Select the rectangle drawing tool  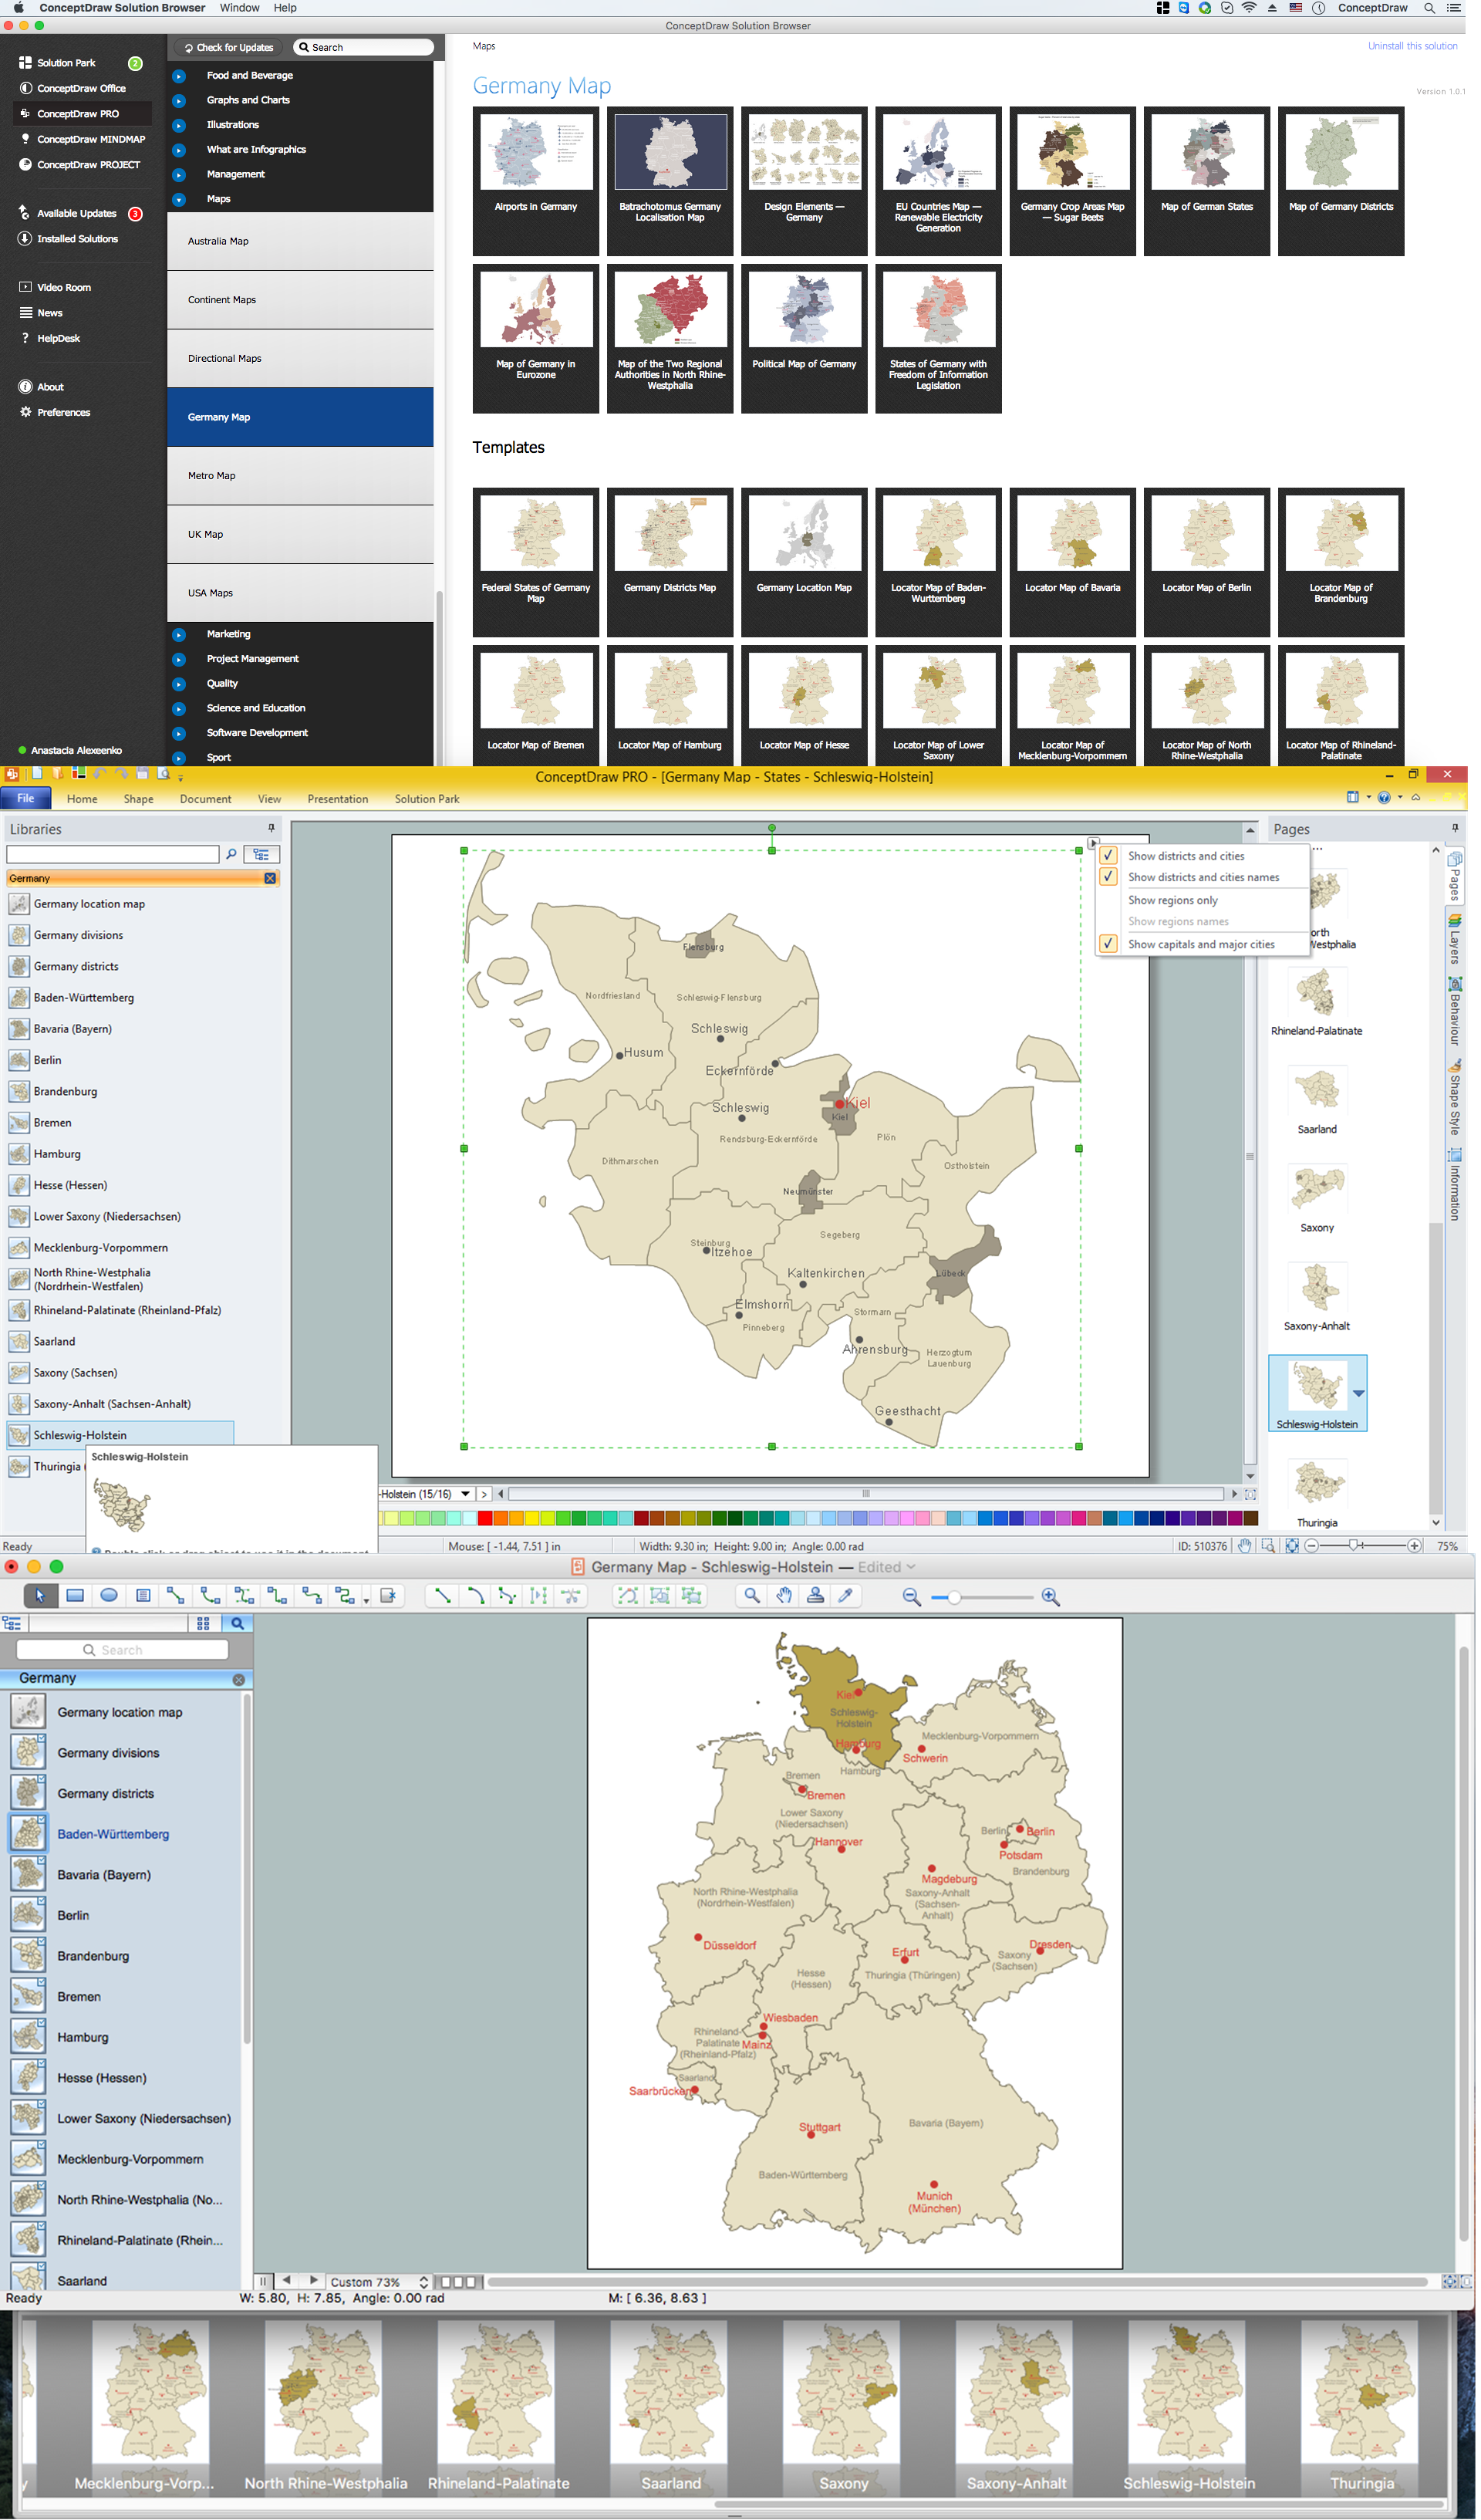click(75, 1596)
